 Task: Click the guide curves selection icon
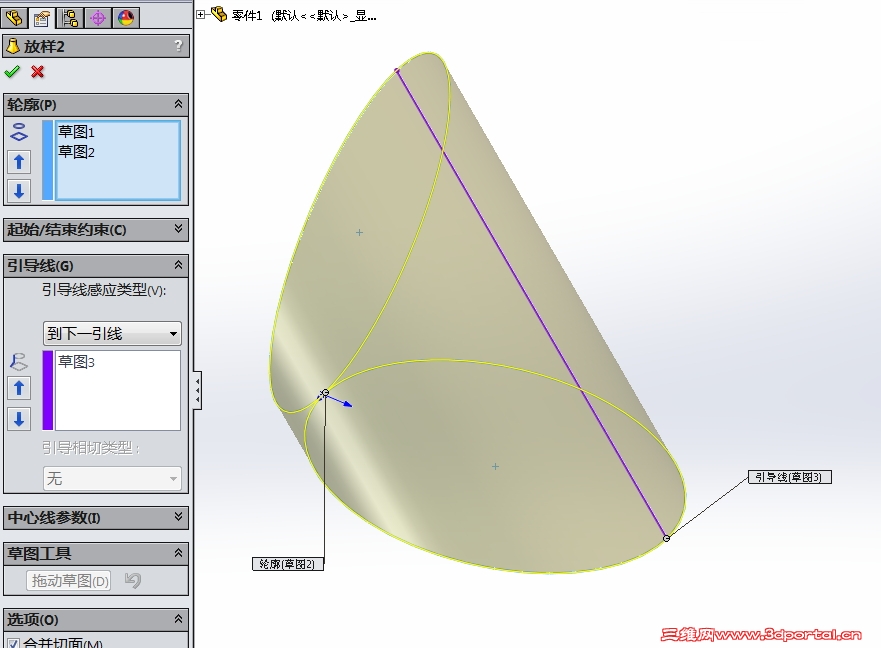click(19, 361)
